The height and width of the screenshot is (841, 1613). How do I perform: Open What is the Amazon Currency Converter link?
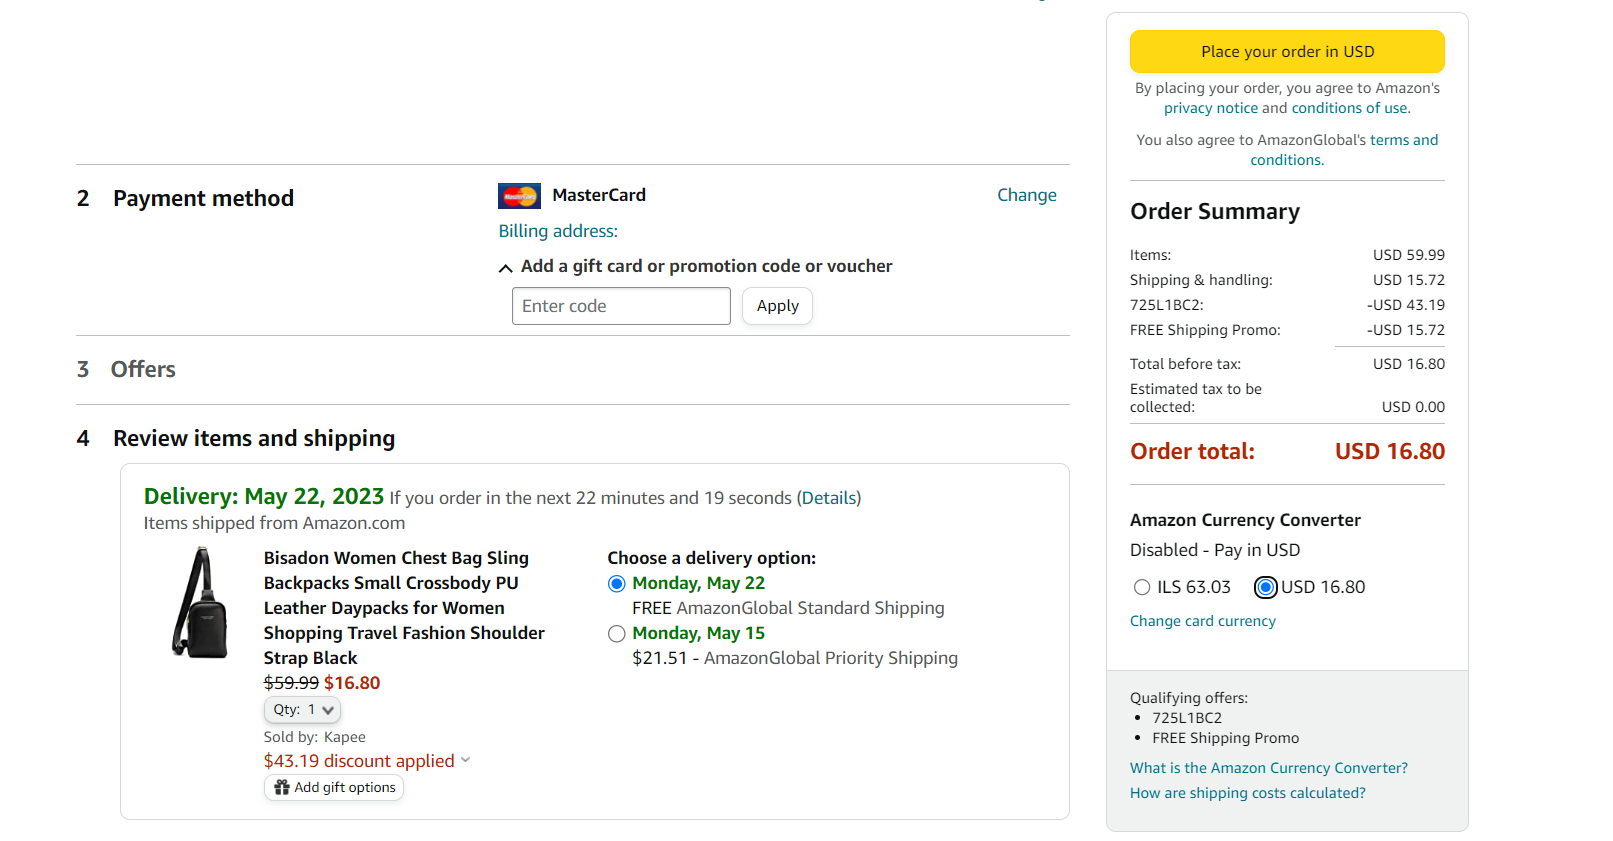[1268, 768]
